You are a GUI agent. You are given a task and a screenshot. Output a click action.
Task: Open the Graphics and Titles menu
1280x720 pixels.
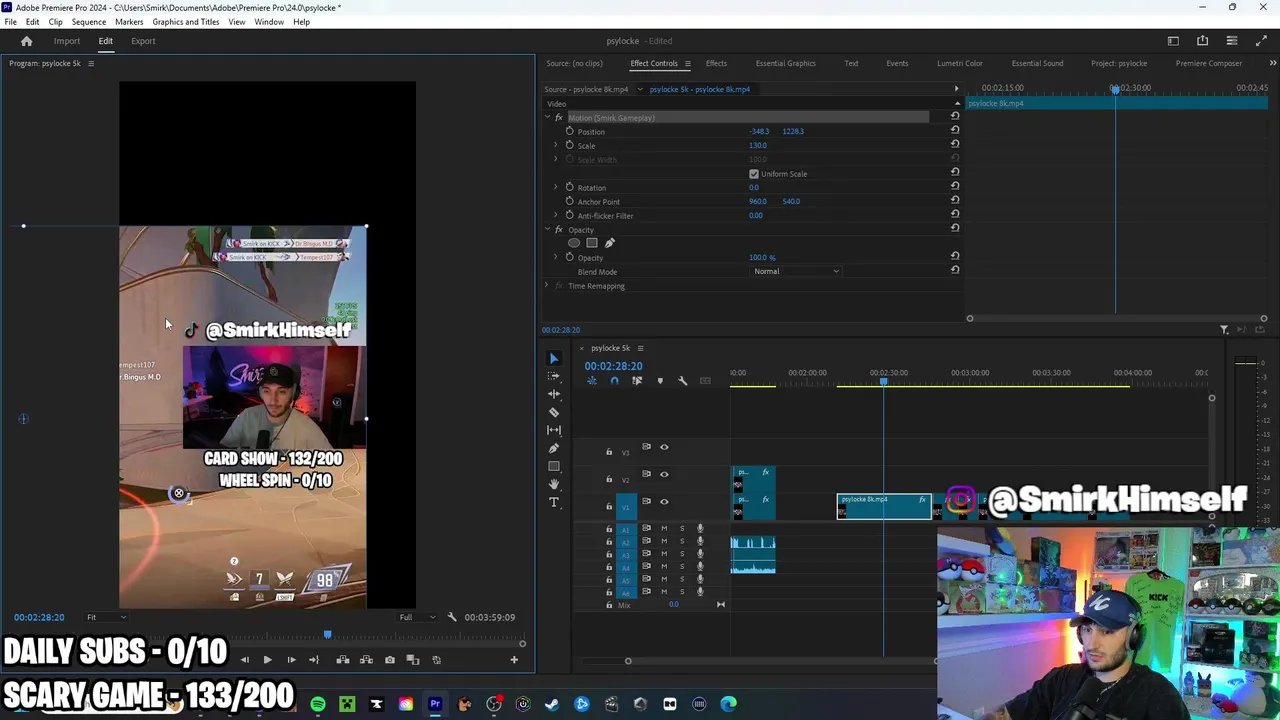pos(185,22)
